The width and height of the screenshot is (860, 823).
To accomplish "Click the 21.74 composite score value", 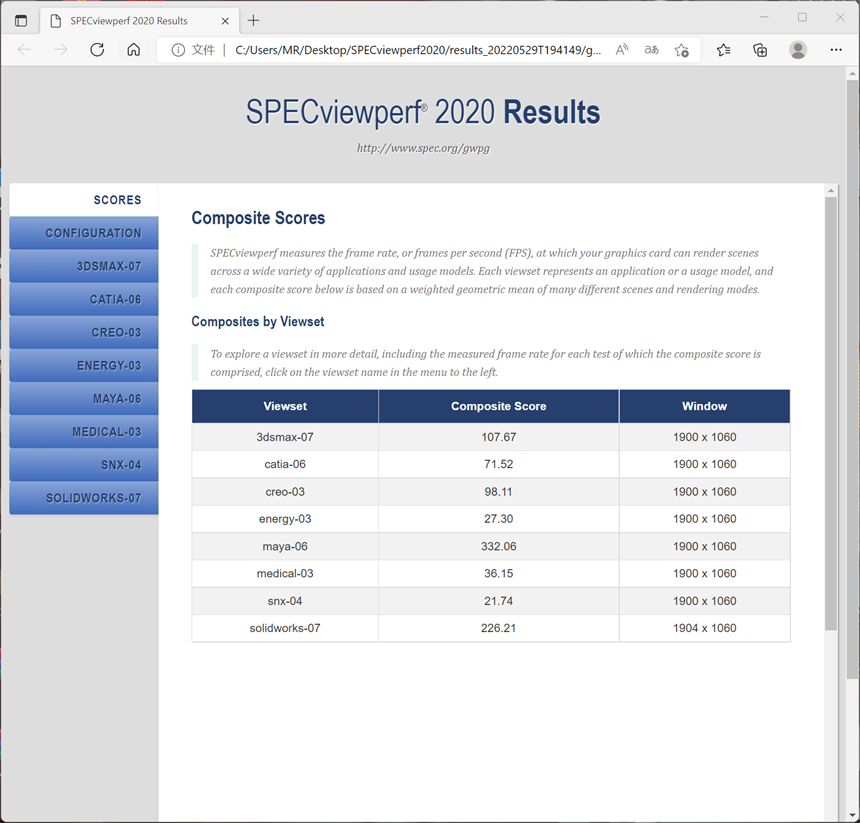I will [x=499, y=601].
